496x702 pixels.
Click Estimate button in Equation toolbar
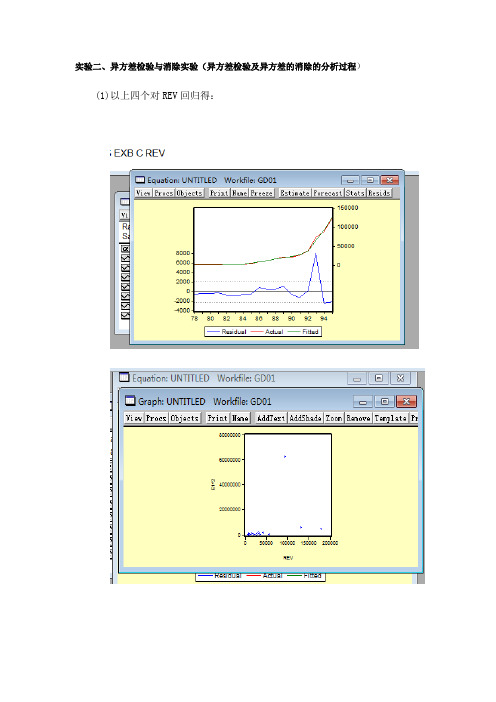tap(295, 193)
